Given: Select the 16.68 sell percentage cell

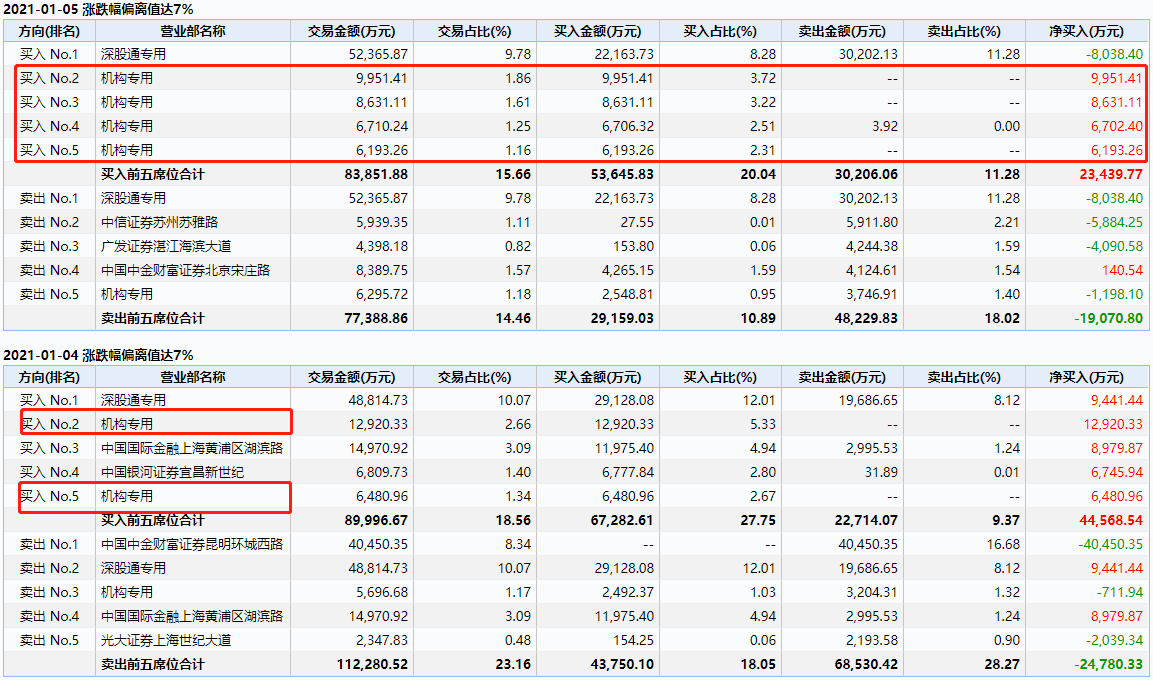Looking at the screenshot, I should click(1004, 544).
